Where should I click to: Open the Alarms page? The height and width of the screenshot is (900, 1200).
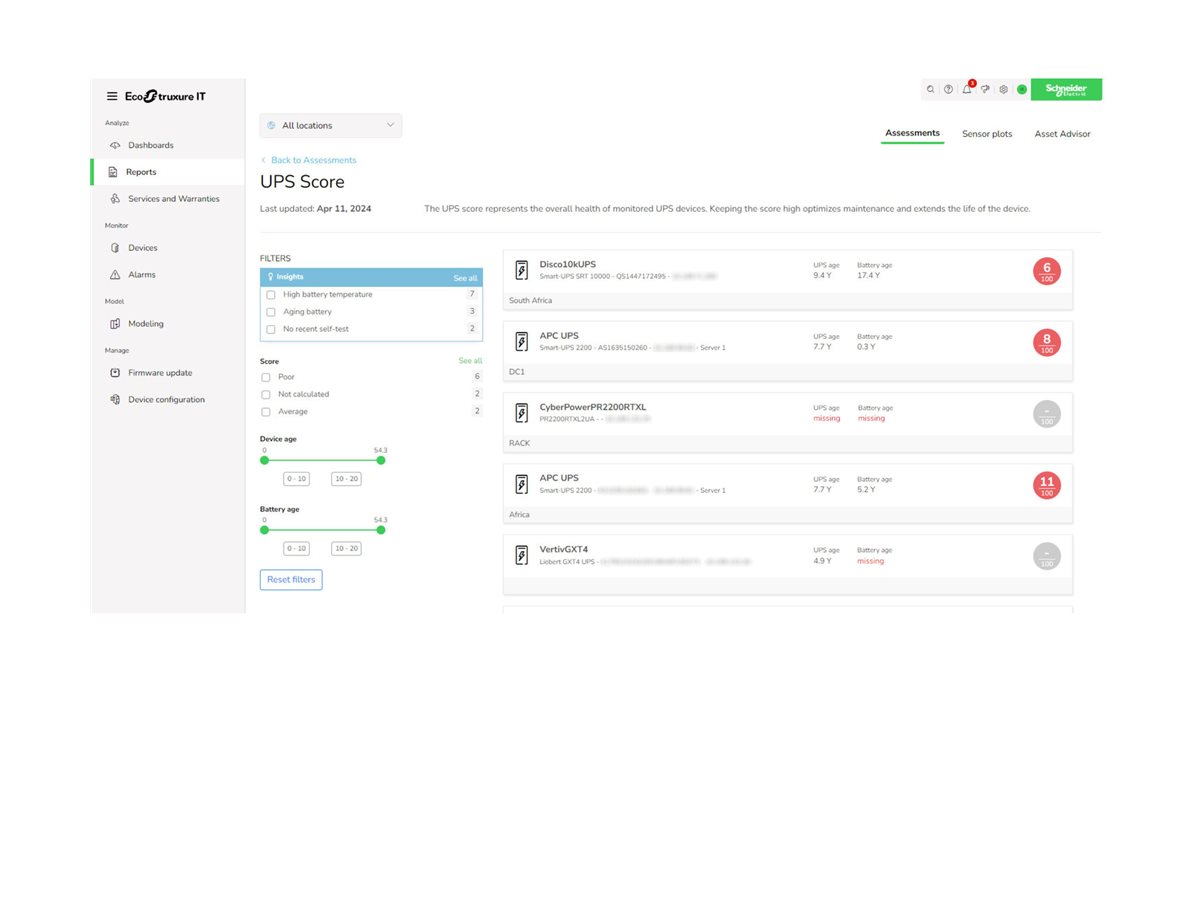click(x=142, y=274)
